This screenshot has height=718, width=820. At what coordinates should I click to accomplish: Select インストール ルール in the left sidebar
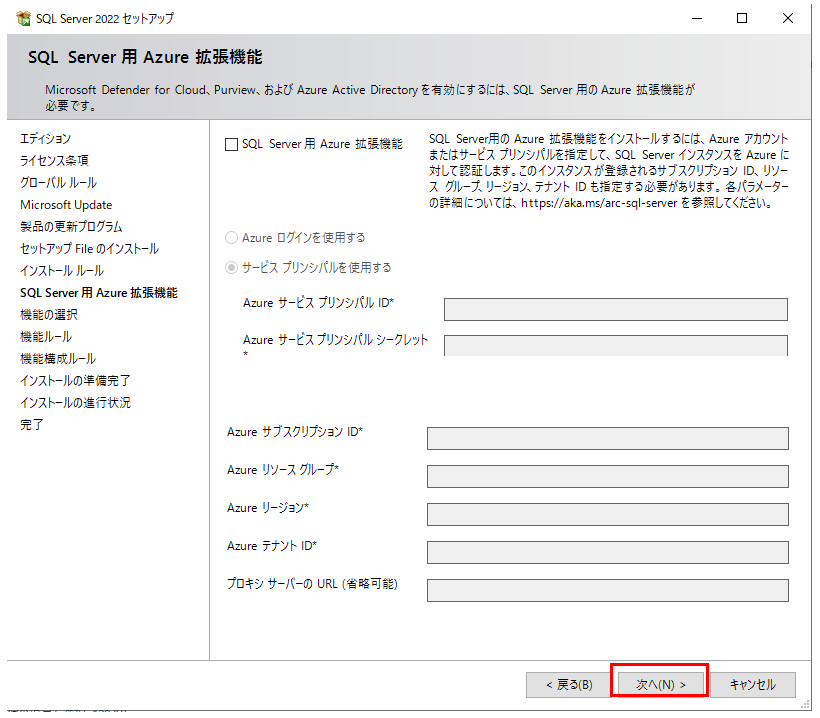(61, 271)
